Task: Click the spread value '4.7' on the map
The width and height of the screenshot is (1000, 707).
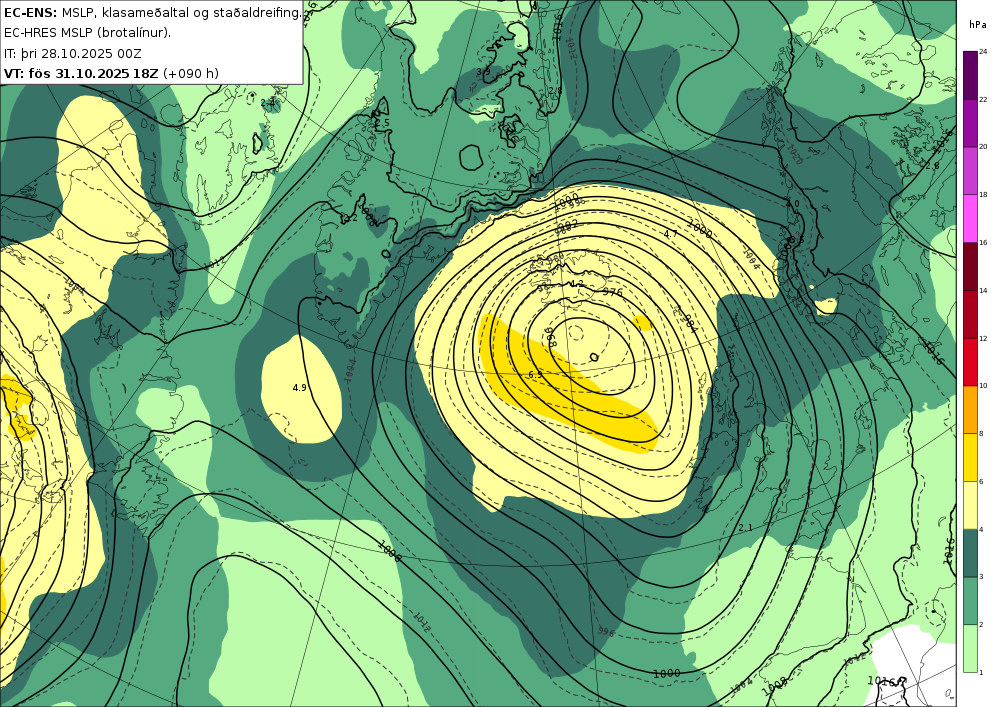Action: pyautogui.click(x=670, y=234)
